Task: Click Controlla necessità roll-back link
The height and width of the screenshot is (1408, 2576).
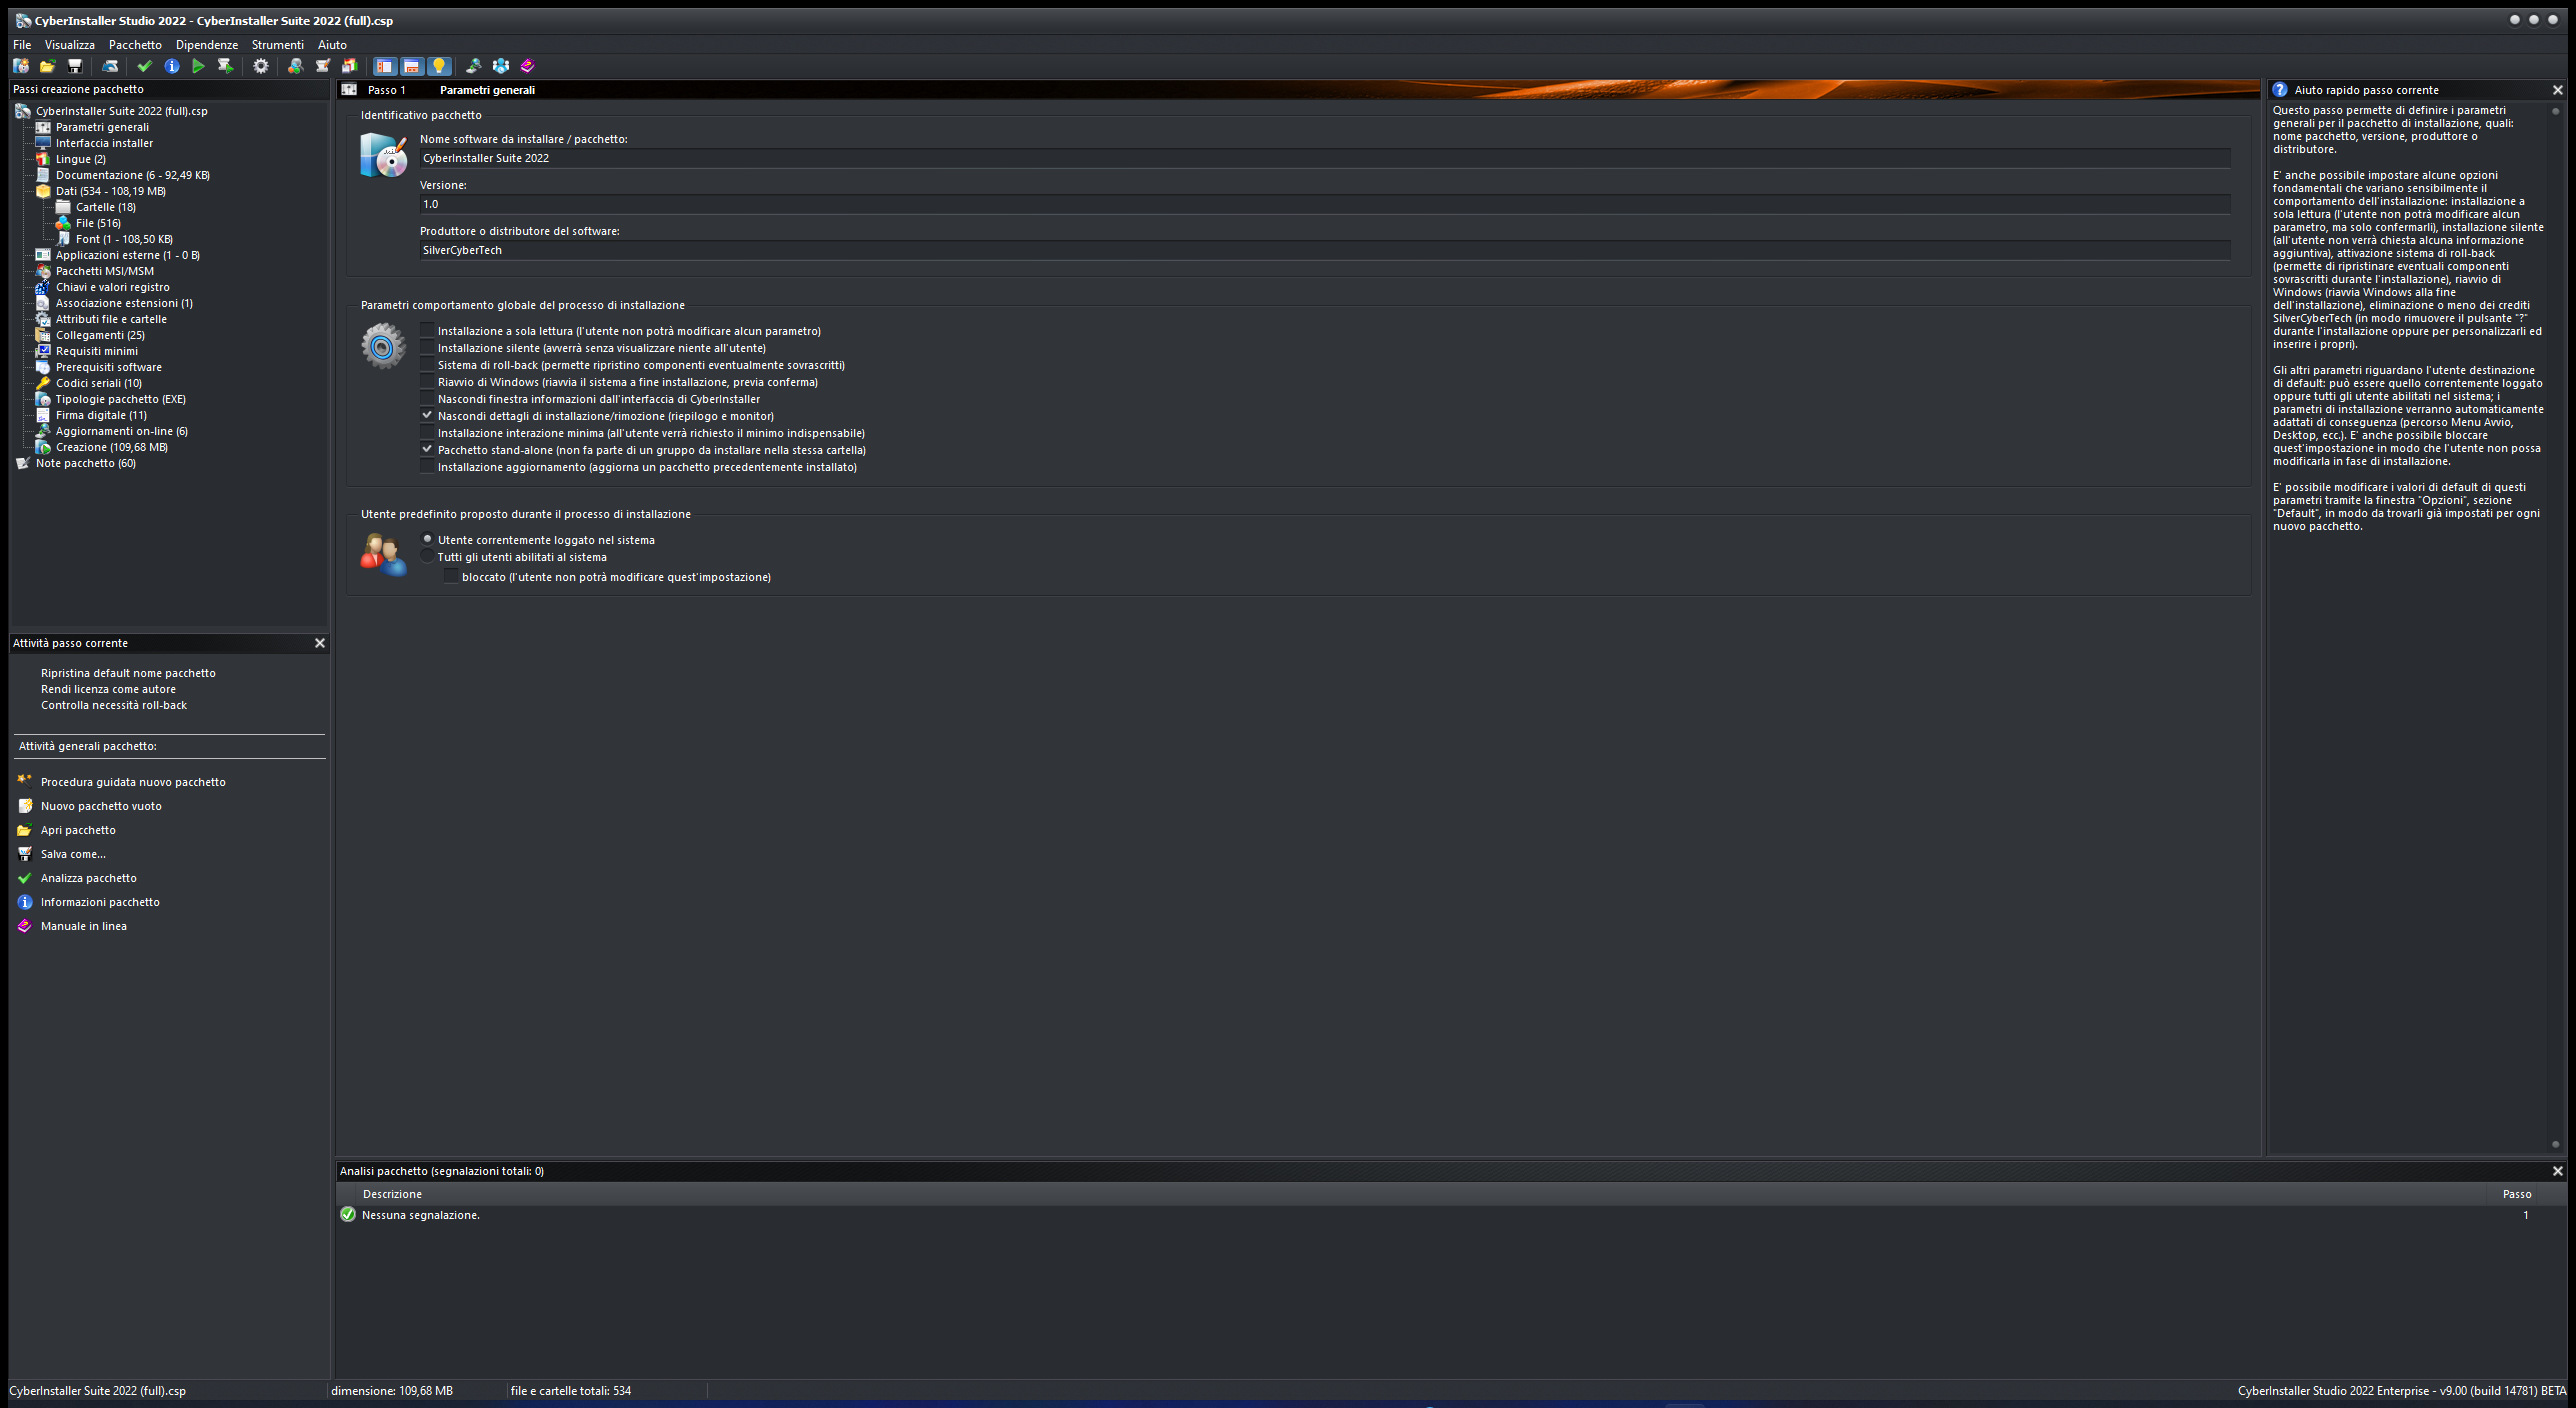Action: (x=114, y=705)
